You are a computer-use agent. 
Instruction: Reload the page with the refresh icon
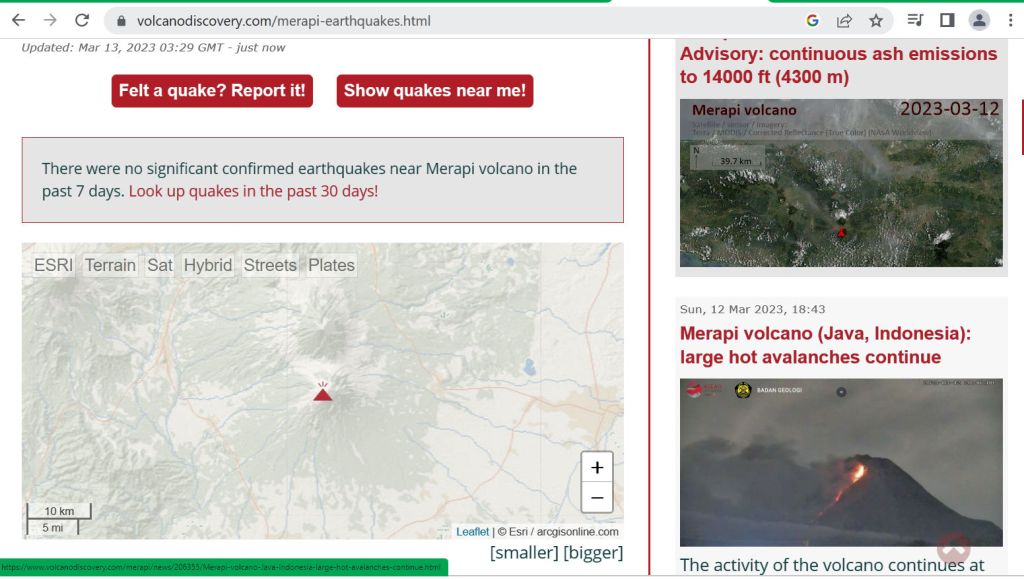82,20
